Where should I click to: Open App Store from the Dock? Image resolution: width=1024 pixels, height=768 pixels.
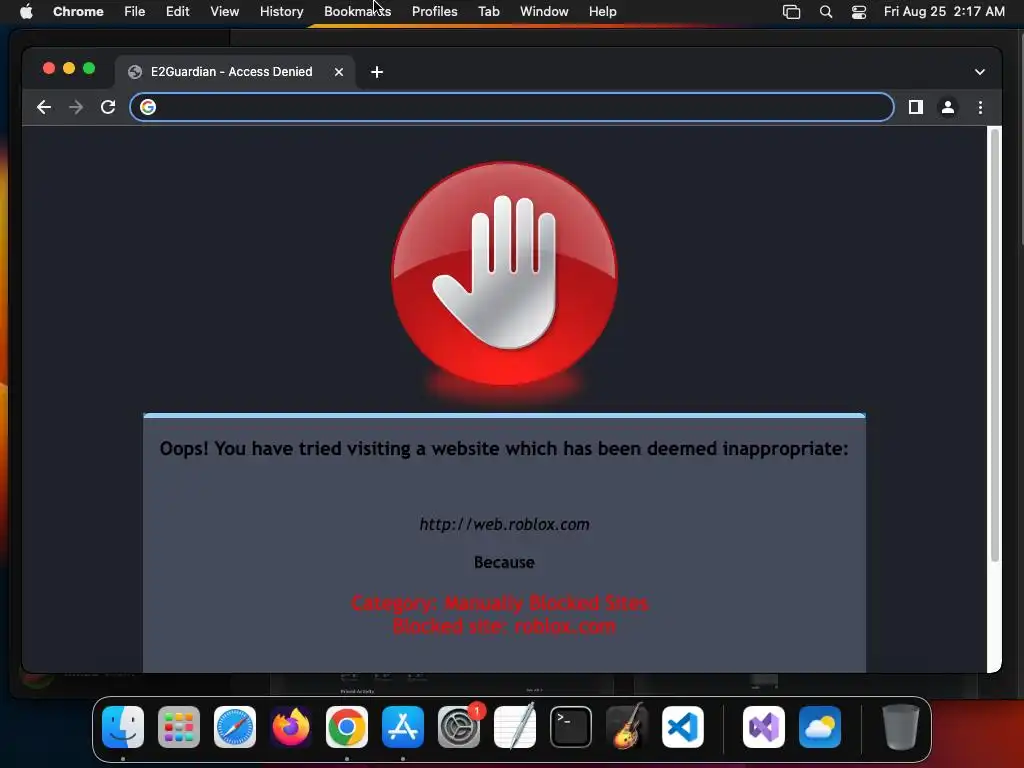pyautogui.click(x=403, y=727)
